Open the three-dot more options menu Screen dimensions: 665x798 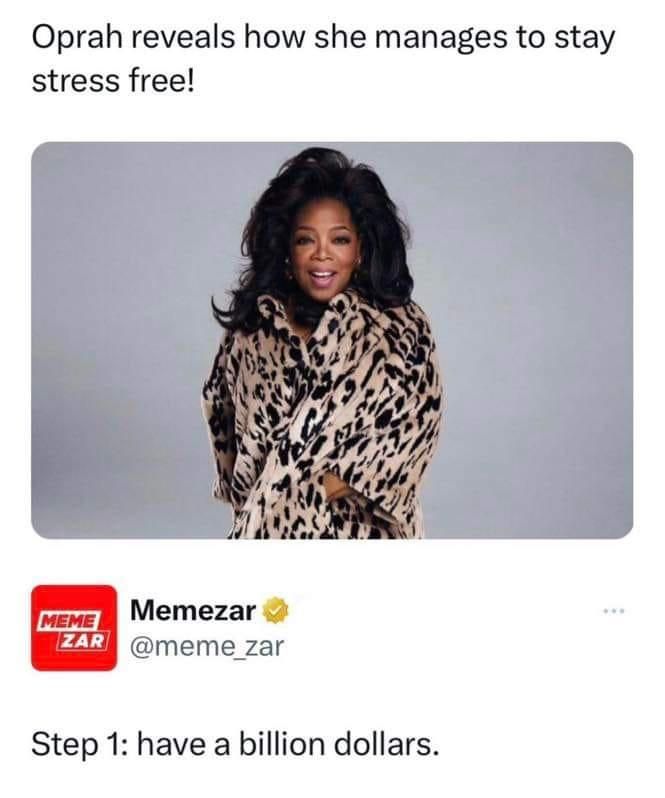613,610
